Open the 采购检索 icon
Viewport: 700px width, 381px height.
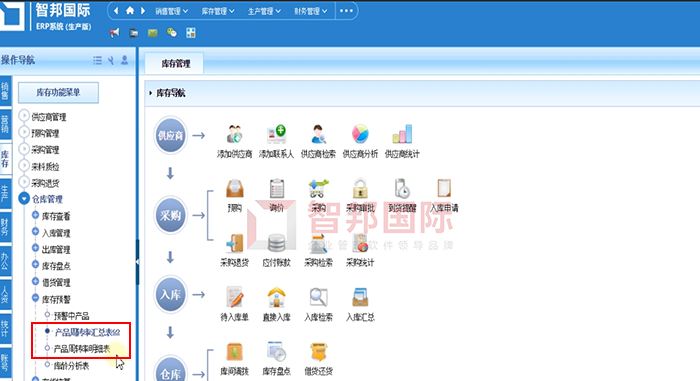tap(318, 243)
